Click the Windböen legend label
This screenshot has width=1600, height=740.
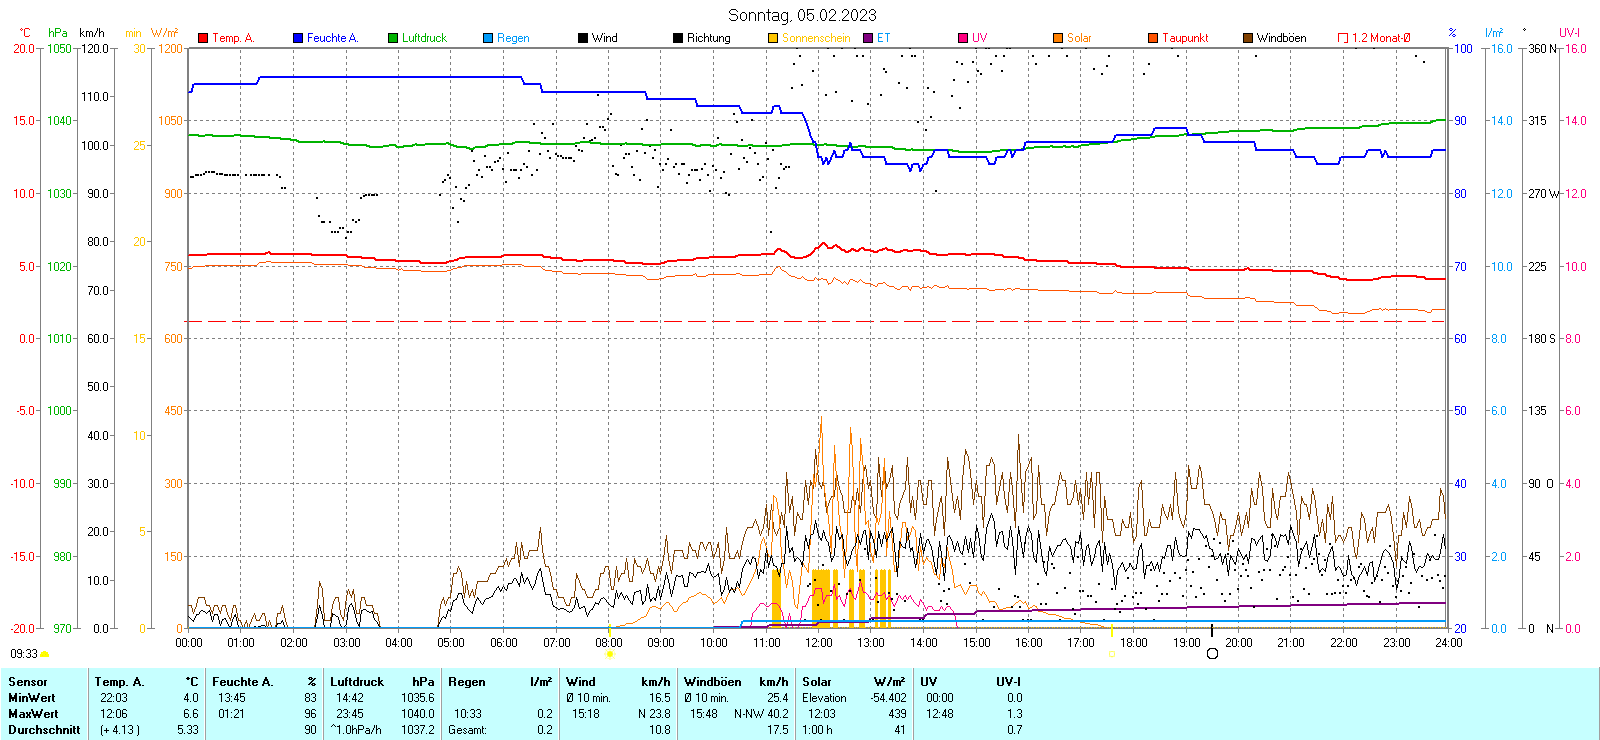pos(1281,38)
